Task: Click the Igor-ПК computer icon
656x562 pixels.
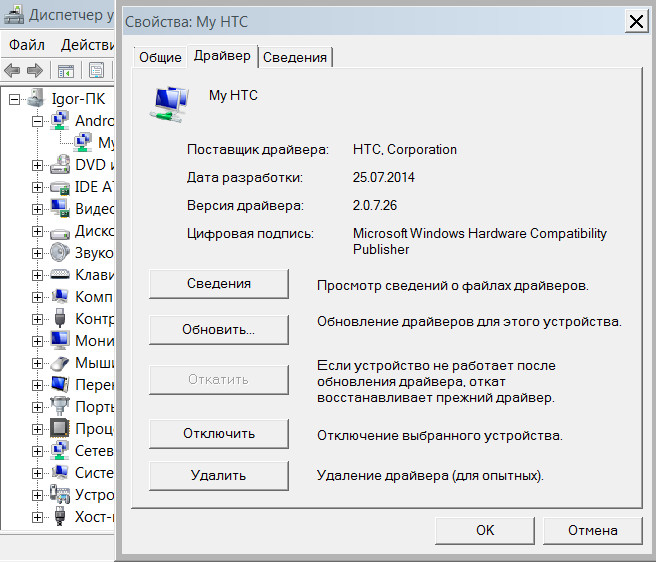Action: click(37, 99)
